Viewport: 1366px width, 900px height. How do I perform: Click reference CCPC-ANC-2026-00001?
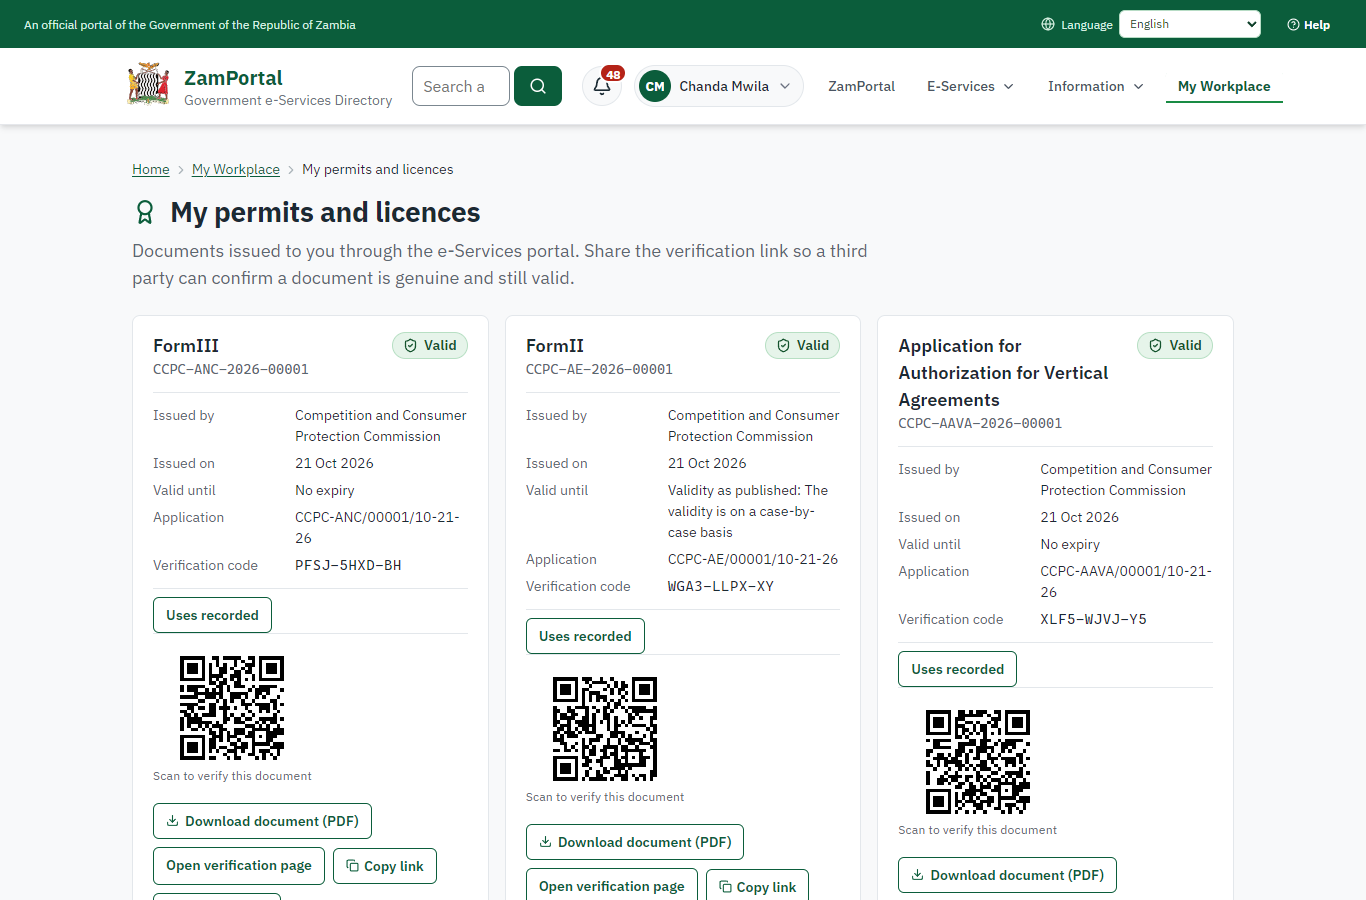(231, 369)
